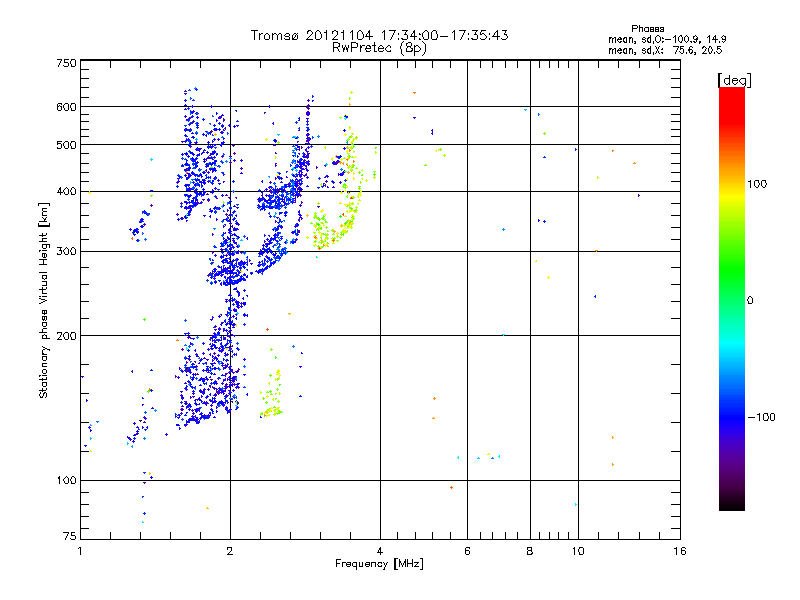The image size is (800, 600).
Task: Click the rainbow phase colorbar
Action: (x=732, y=298)
